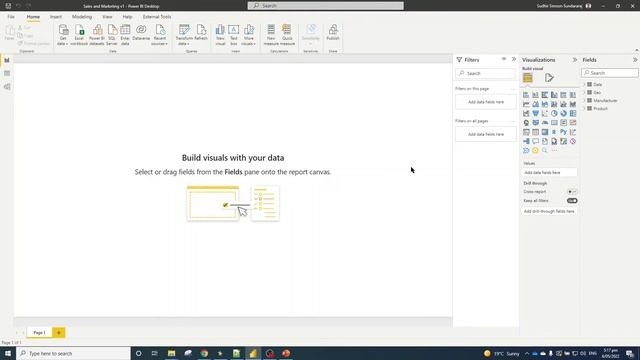The image size is (640, 360).
Task: Select the Page 1 tab
Action: [40, 333]
